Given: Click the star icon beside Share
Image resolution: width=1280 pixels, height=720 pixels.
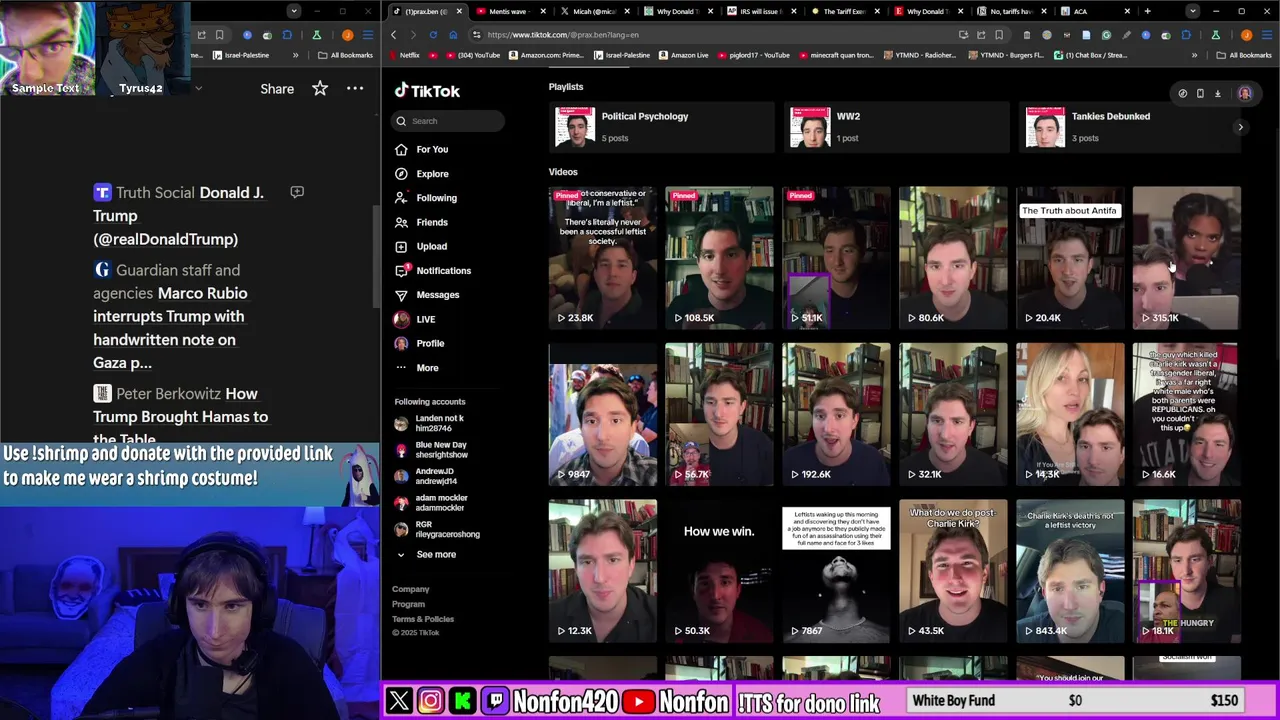Looking at the screenshot, I should click(320, 89).
